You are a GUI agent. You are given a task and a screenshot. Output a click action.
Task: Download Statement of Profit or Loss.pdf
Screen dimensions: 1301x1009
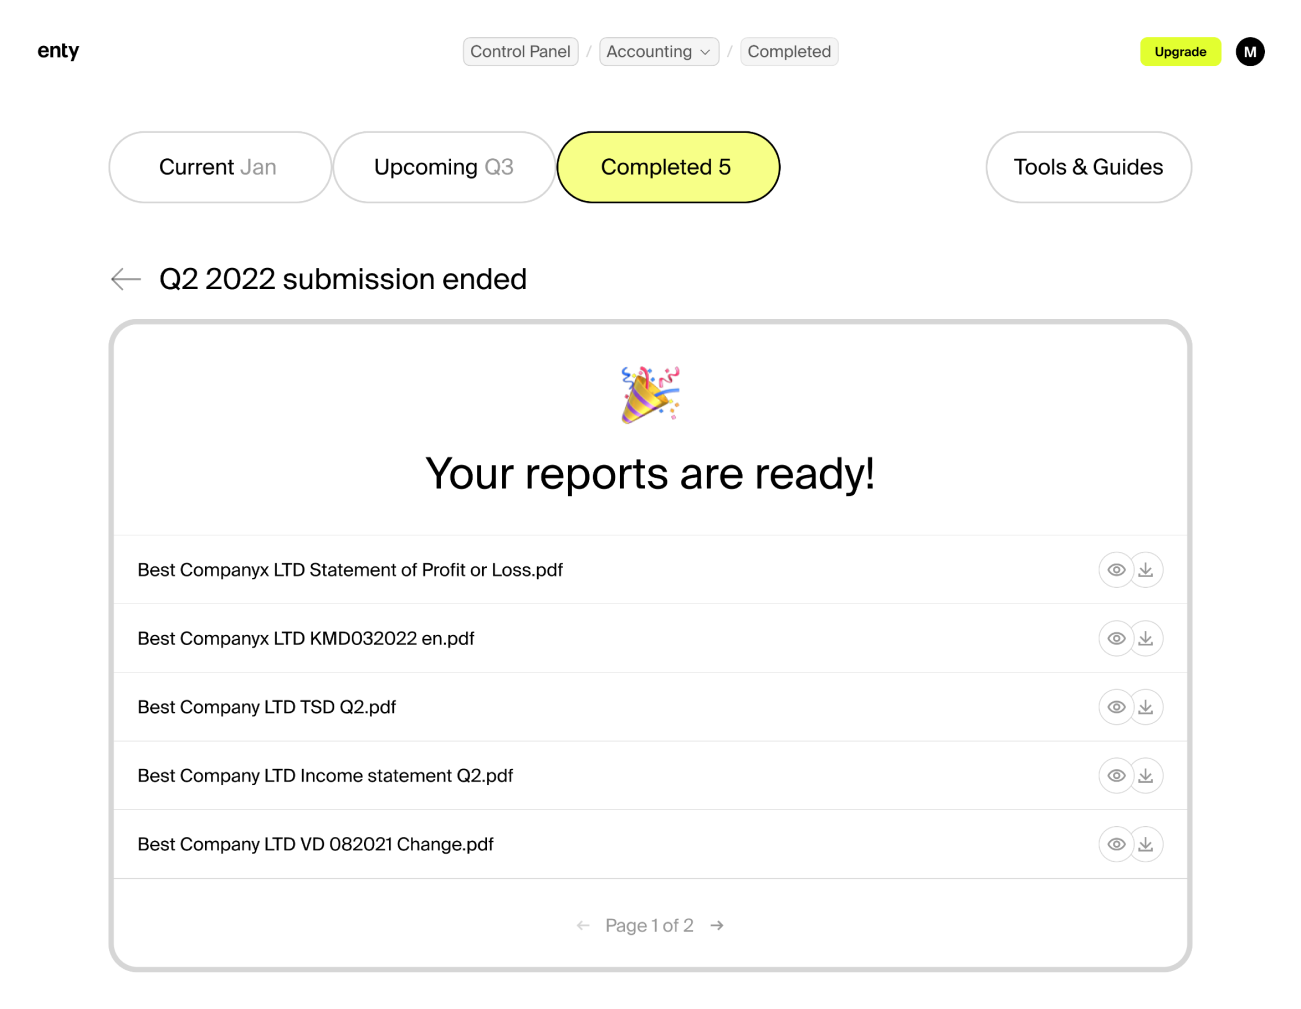point(1146,570)
